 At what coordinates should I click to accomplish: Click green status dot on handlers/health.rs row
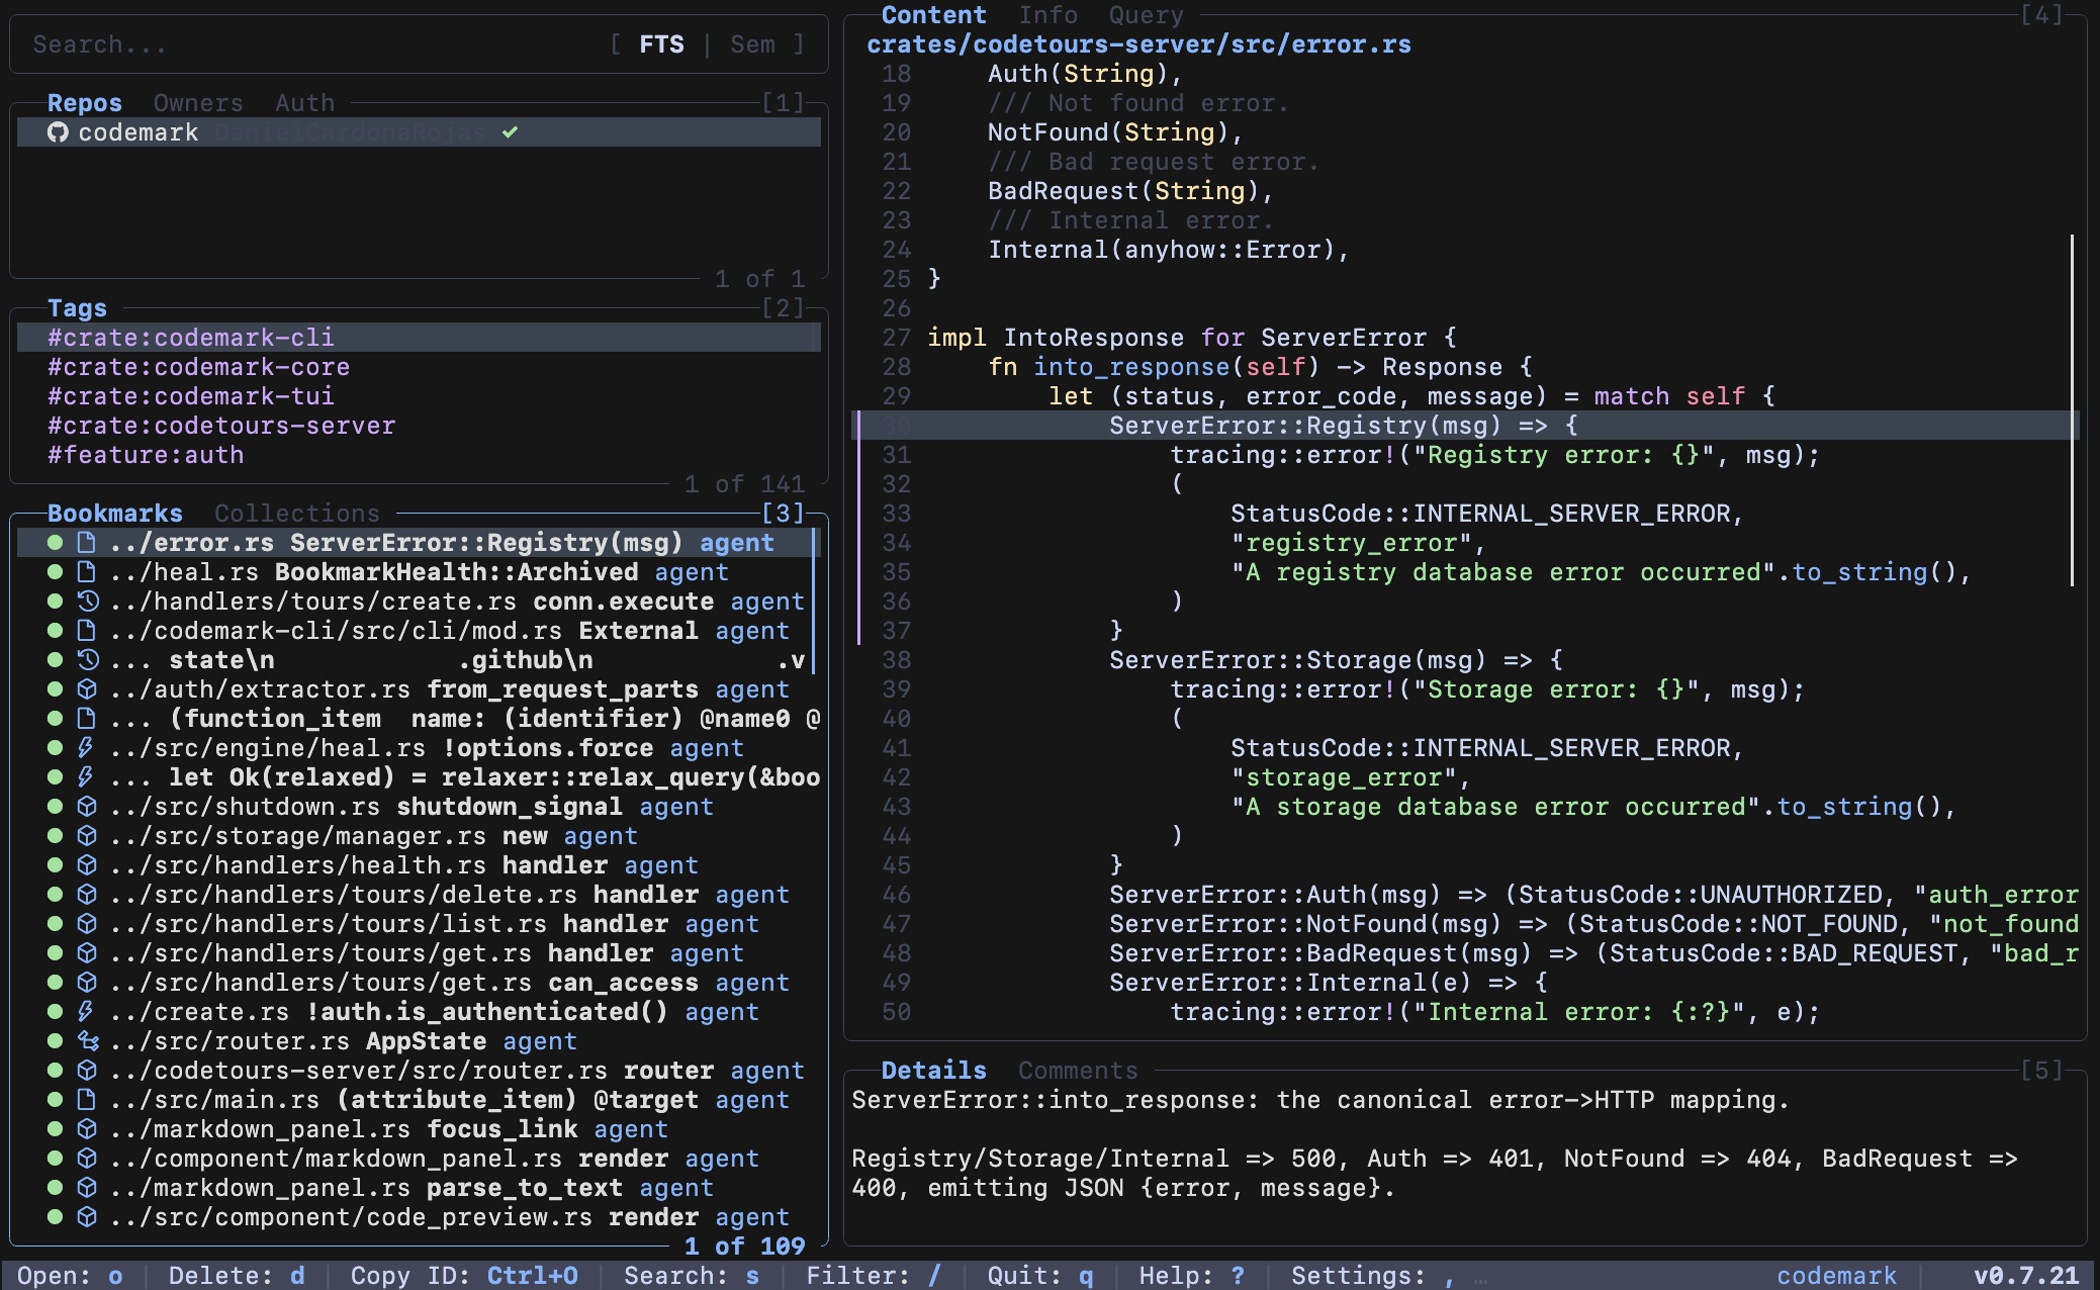coord(55,865)
